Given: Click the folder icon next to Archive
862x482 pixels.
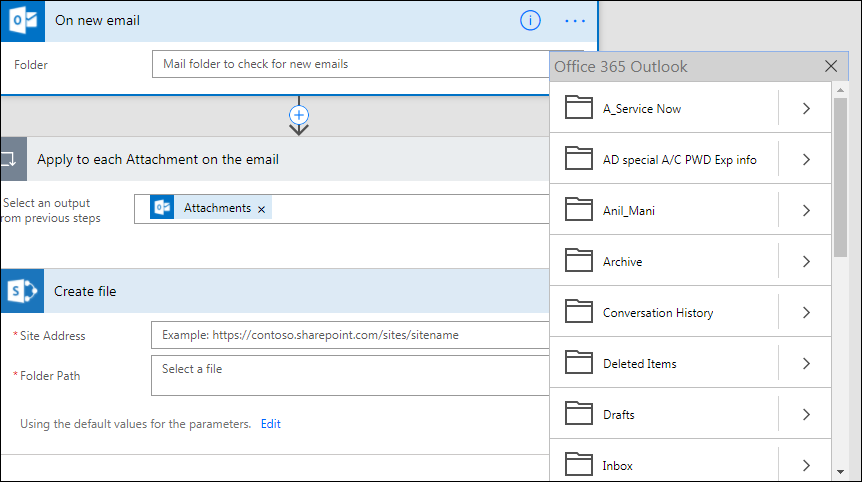Looking at the screenshot, I should coord(578,261).
